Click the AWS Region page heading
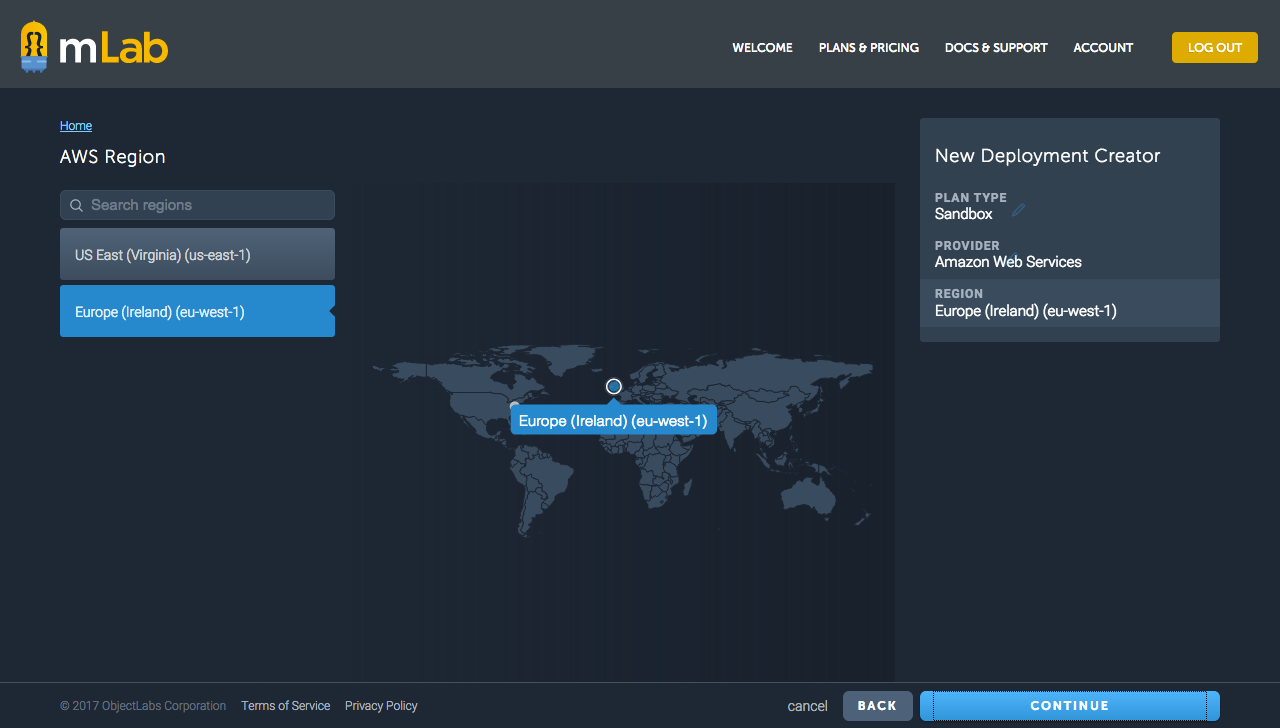This screenshot has width=1280, height=728. click(113, 157)
